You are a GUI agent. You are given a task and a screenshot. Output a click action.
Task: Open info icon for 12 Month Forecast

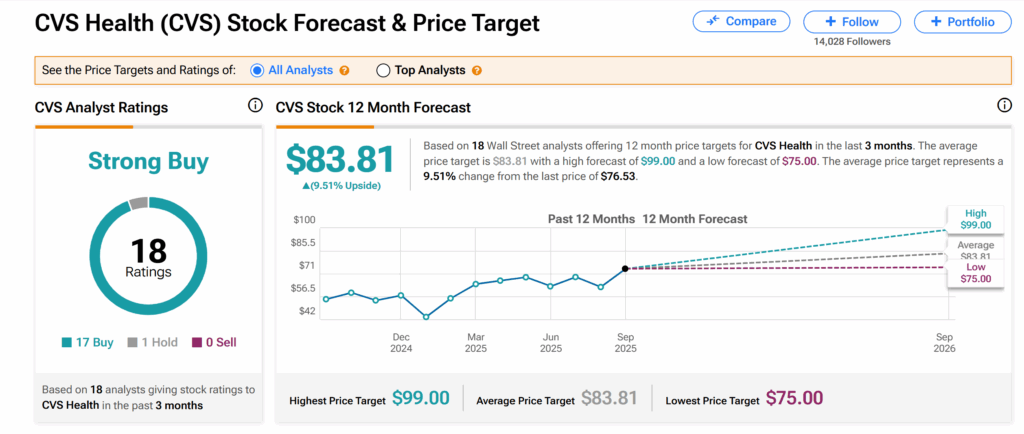pos(1004,106)
